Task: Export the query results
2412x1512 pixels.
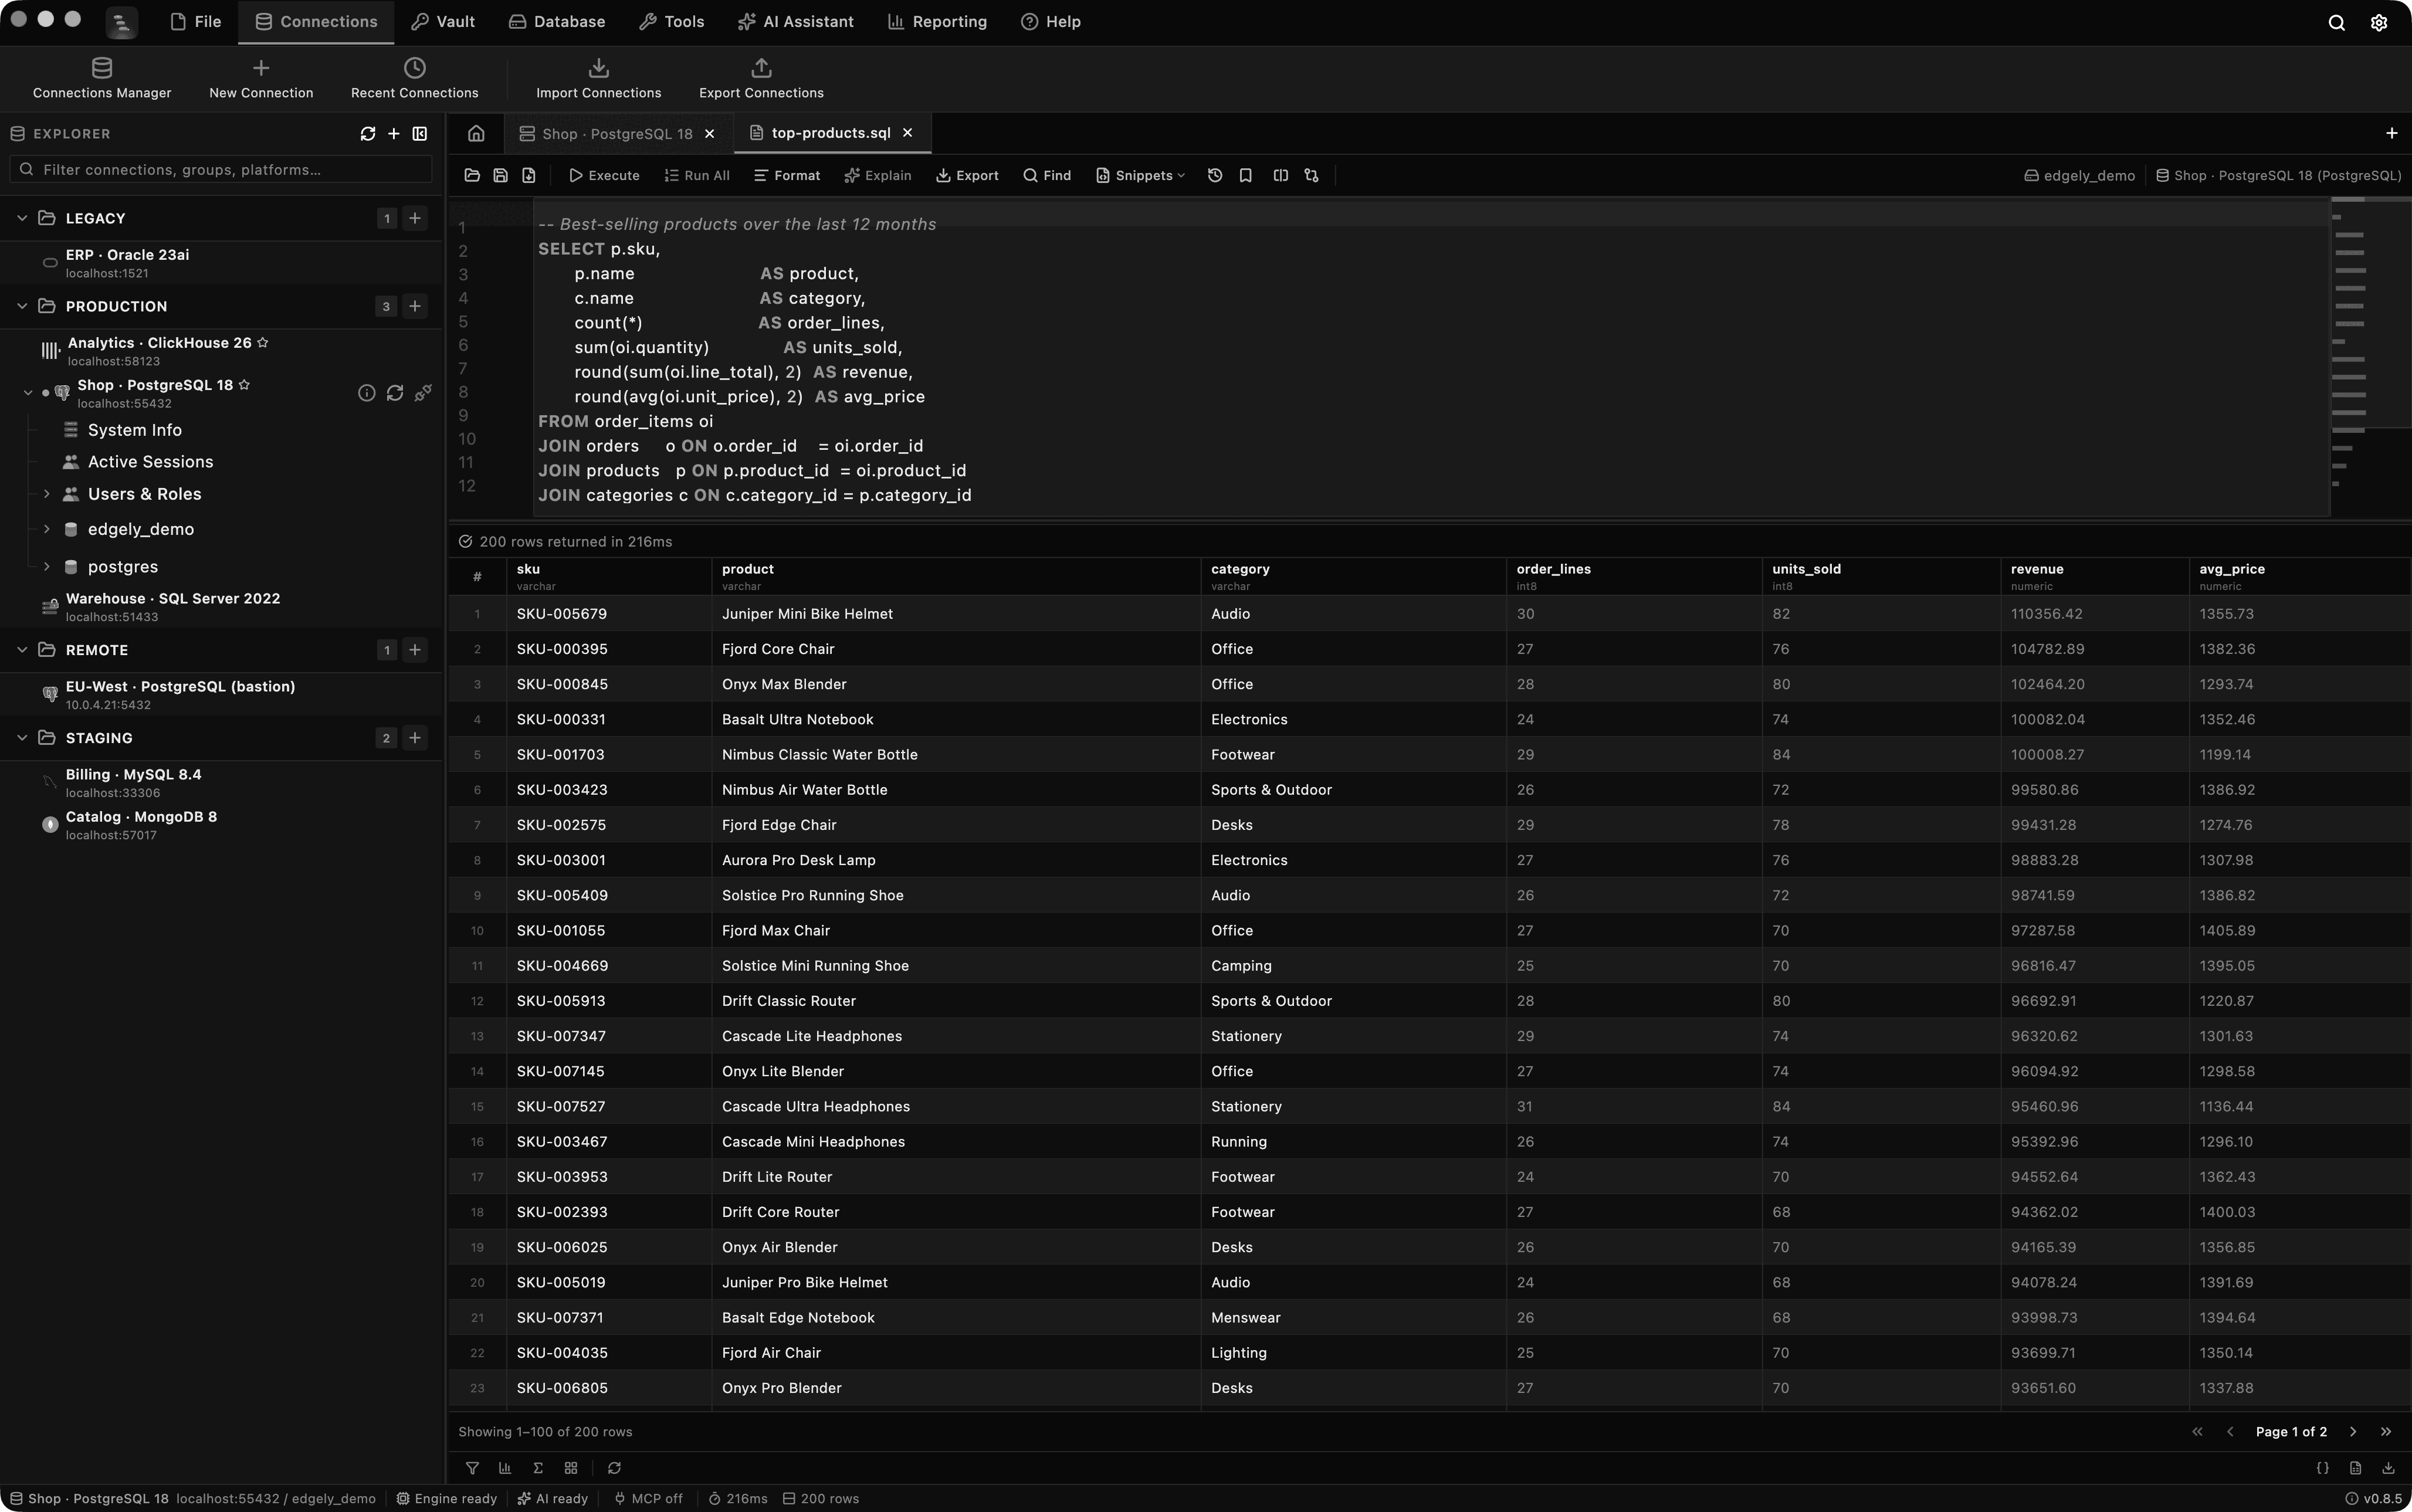Action: 967,176
